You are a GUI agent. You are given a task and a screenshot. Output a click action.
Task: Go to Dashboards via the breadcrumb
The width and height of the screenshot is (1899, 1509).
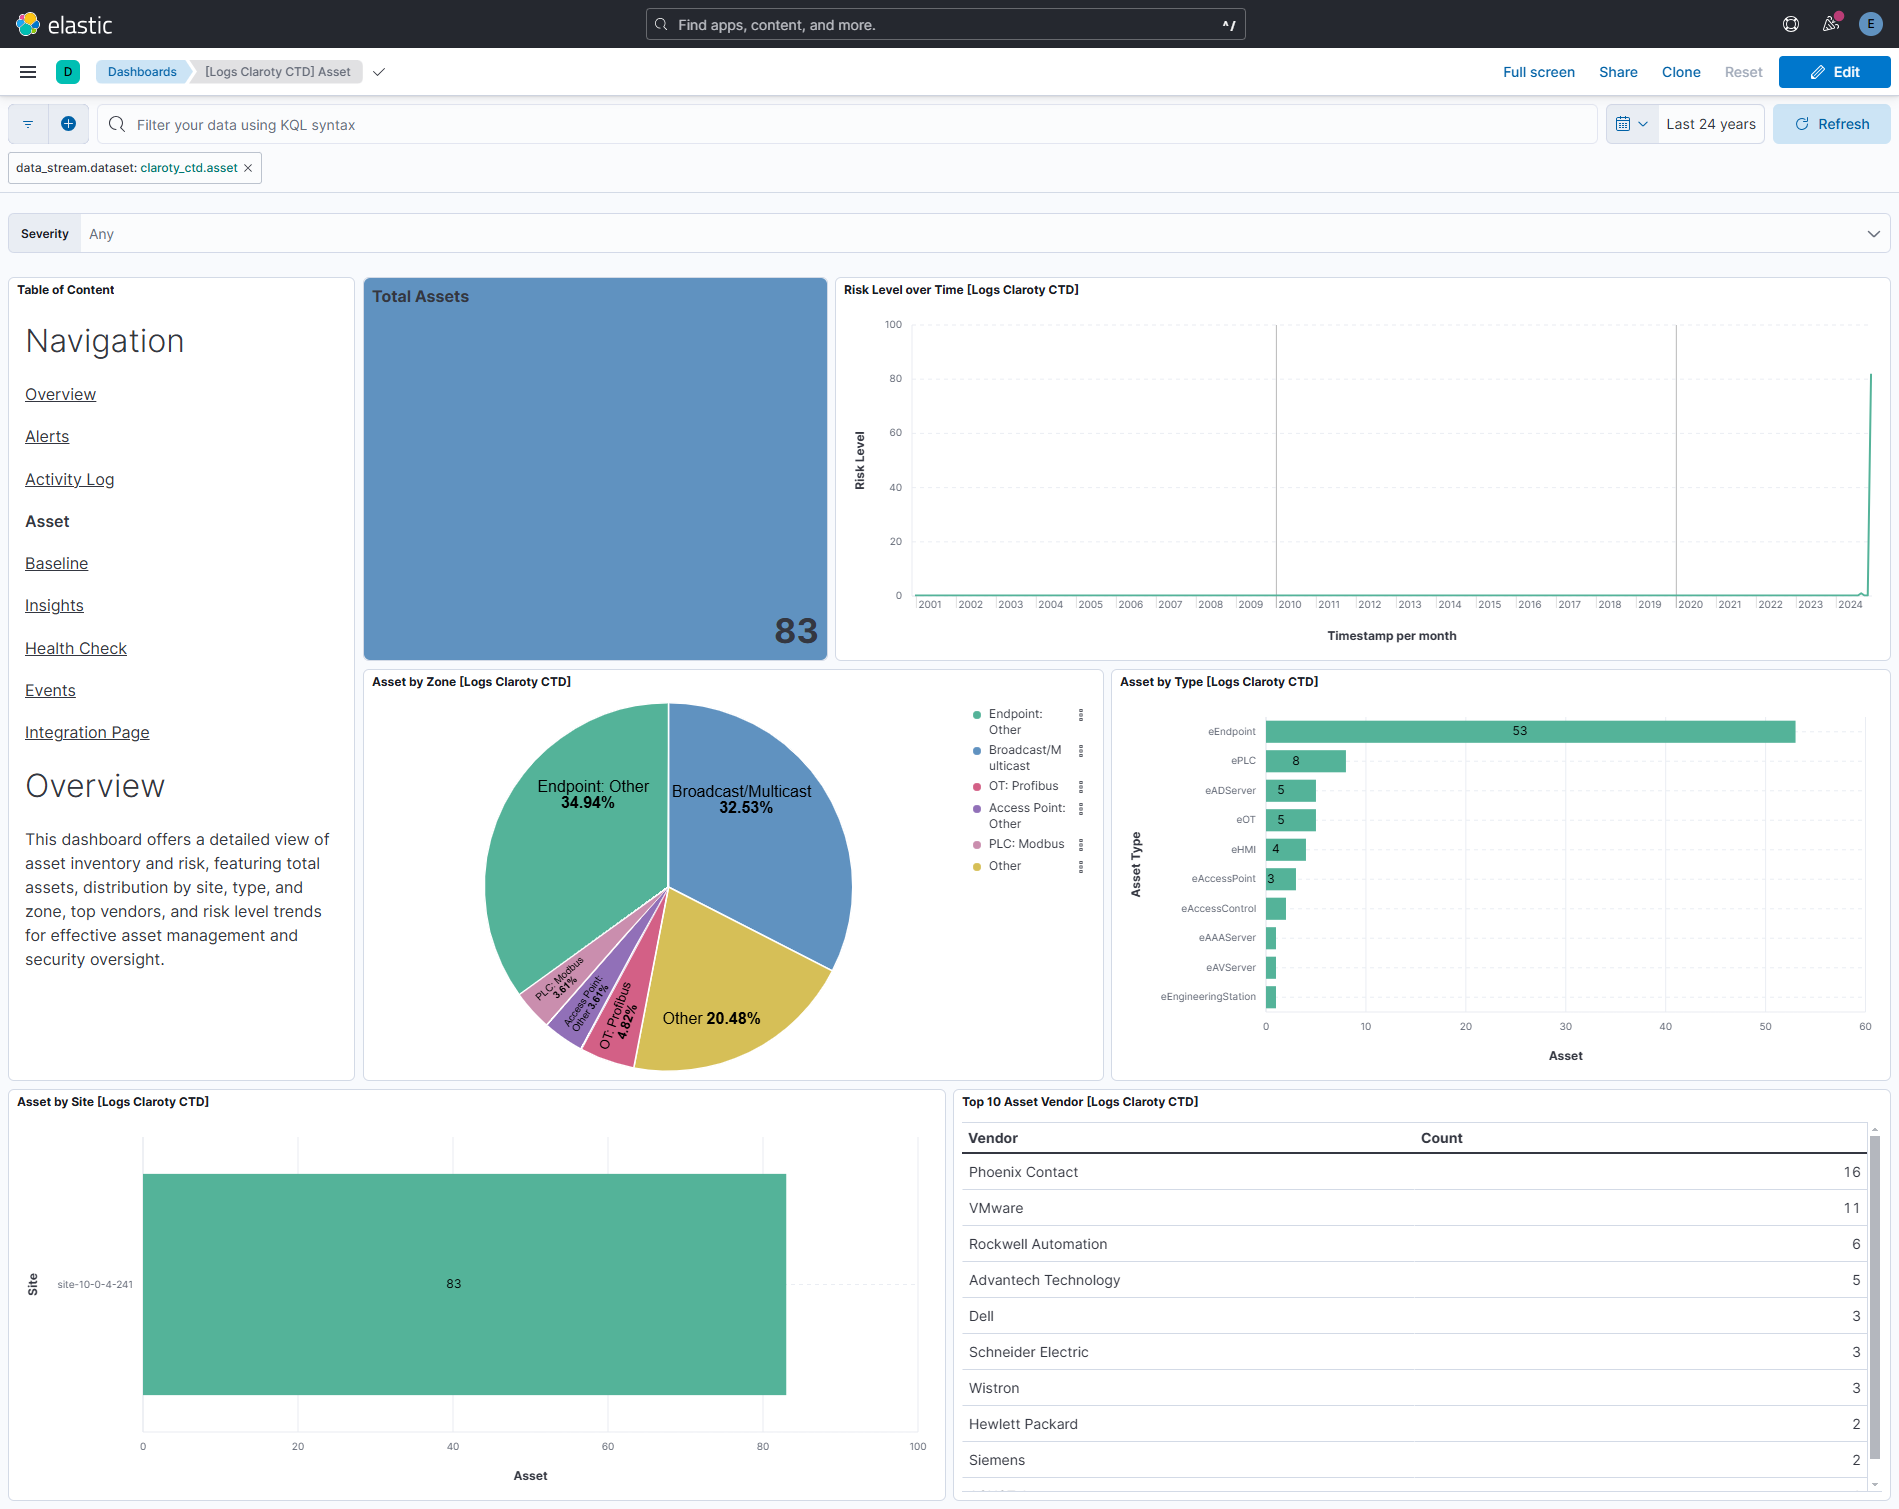tap(142, 71)
